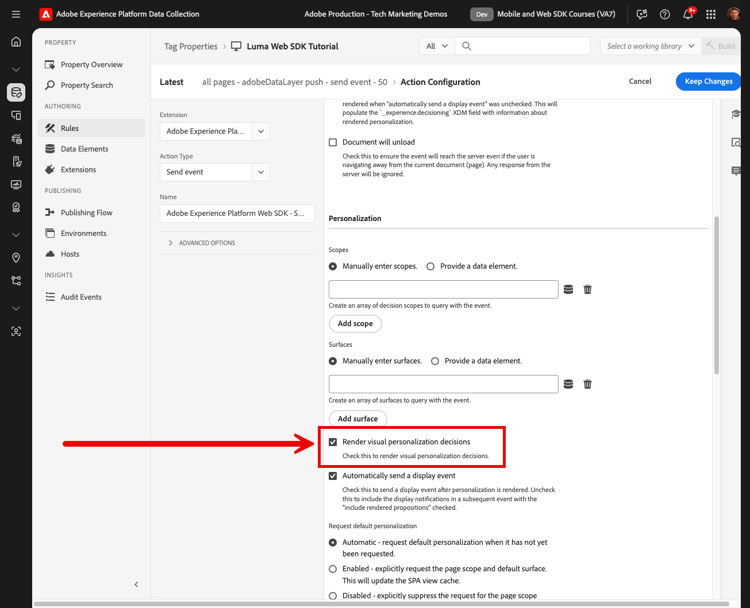The width and height of the screenshot is (750, 608).
Task: Select Enabled default personalization radio
Action: [333, 569]
